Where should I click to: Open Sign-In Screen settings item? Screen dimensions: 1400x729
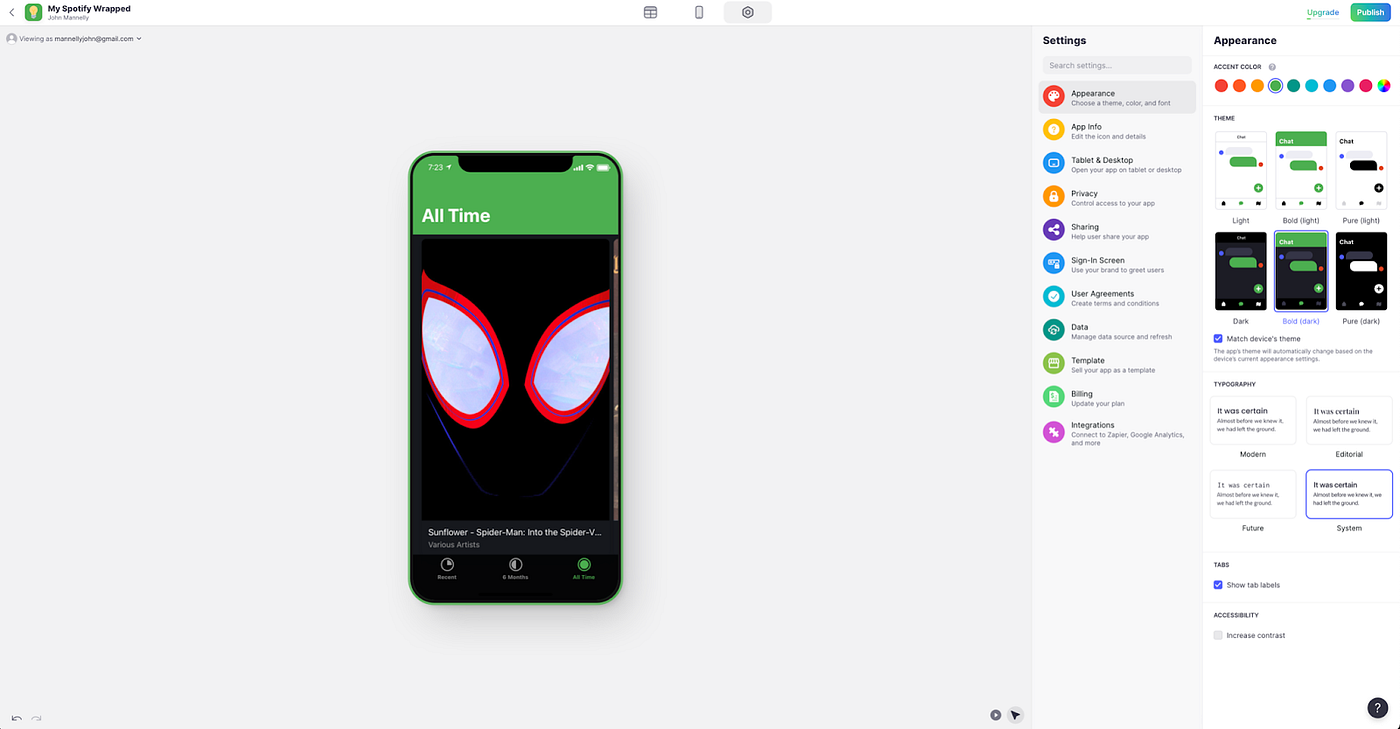[x=1117, y=264]
